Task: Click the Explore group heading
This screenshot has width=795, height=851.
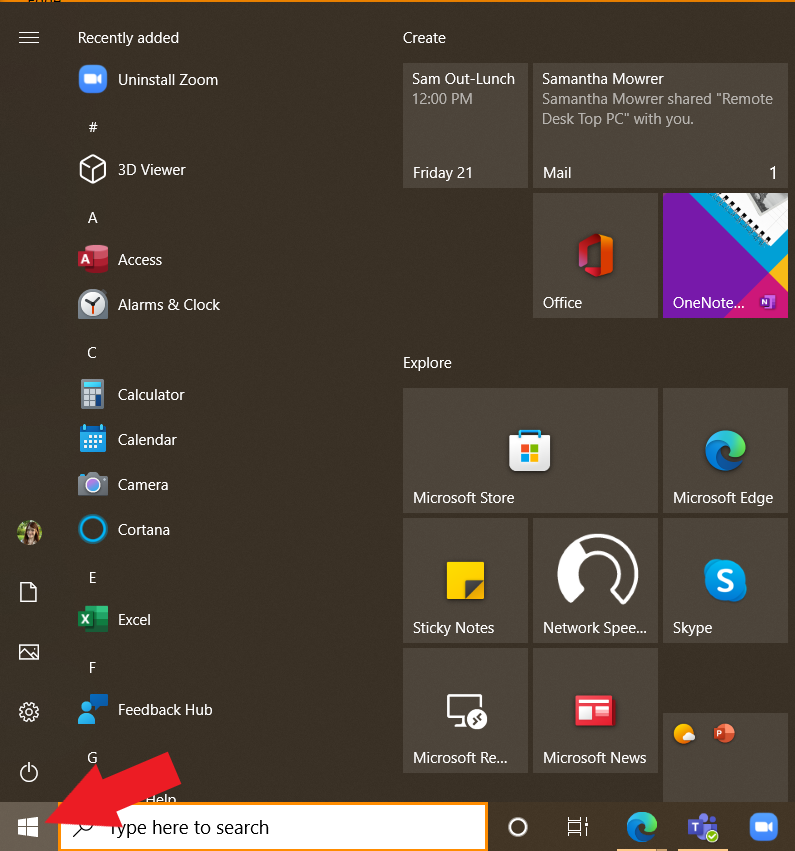Action: [427, 363]
